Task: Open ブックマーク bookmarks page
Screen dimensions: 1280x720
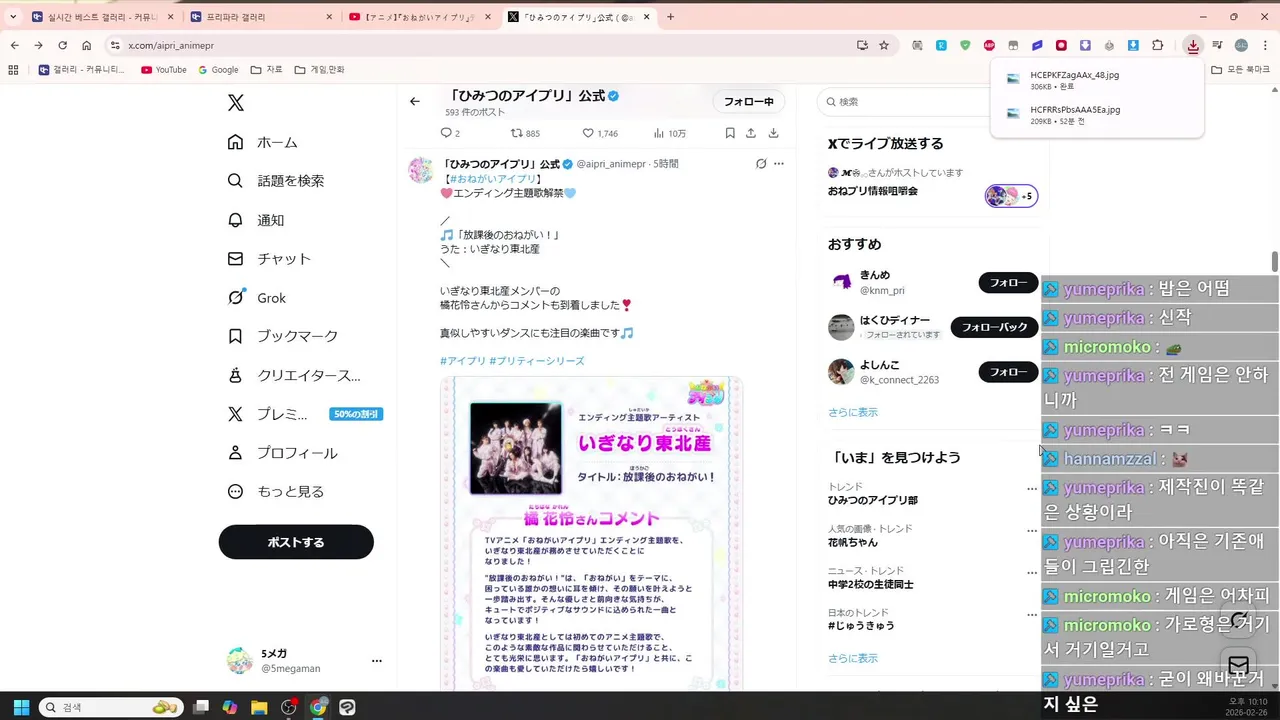Action: (282, 336)
